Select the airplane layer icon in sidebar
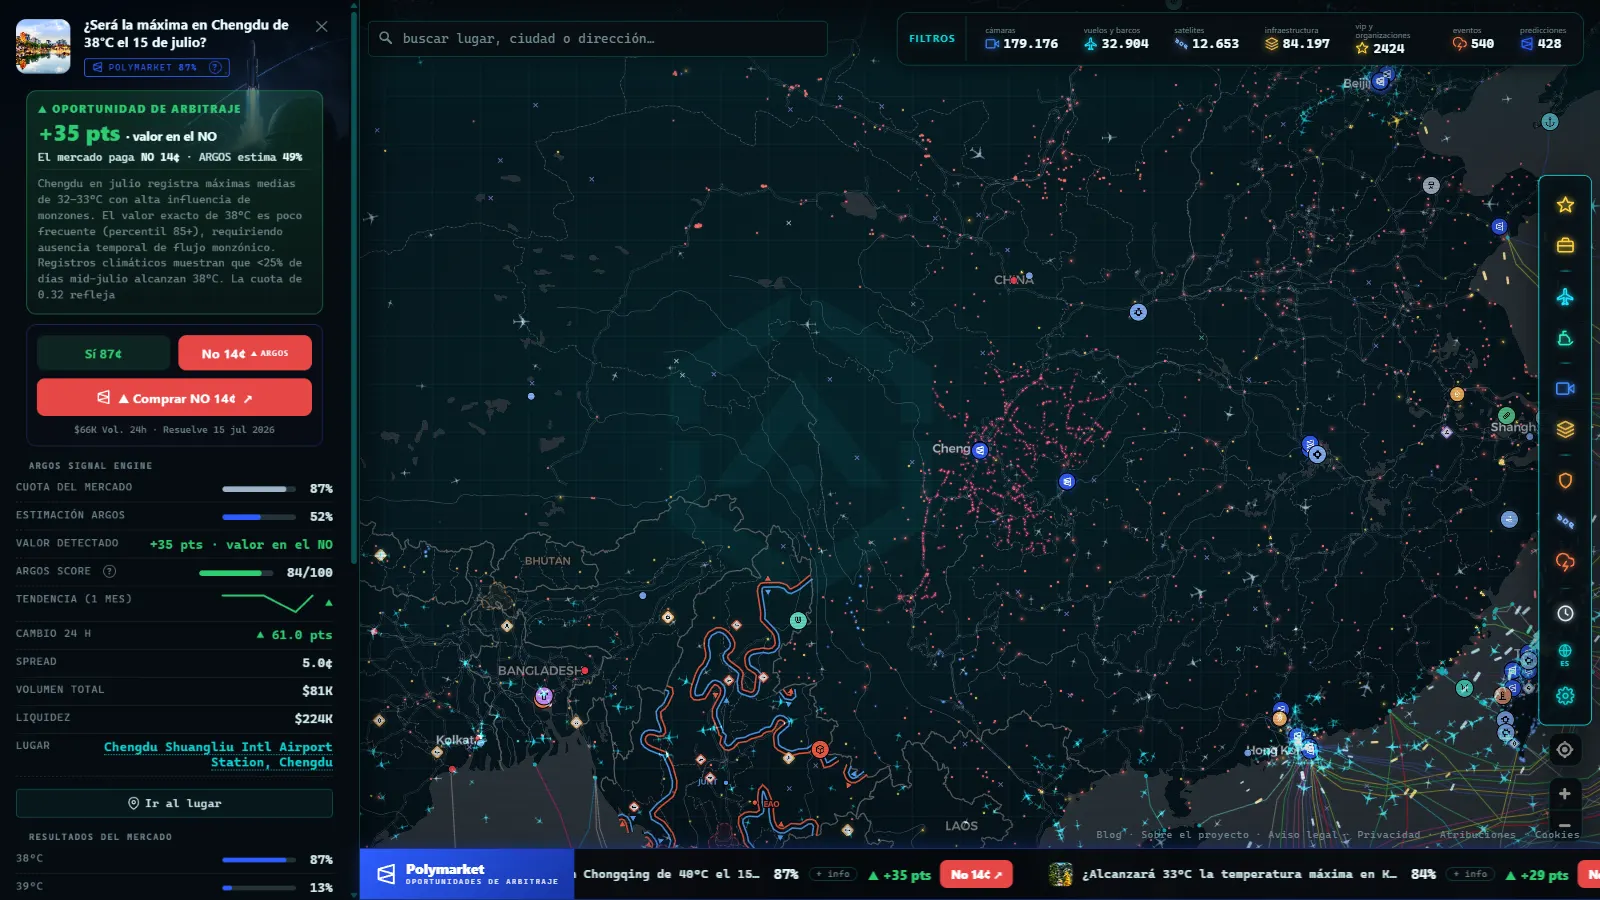 (x=1565, y=297)
